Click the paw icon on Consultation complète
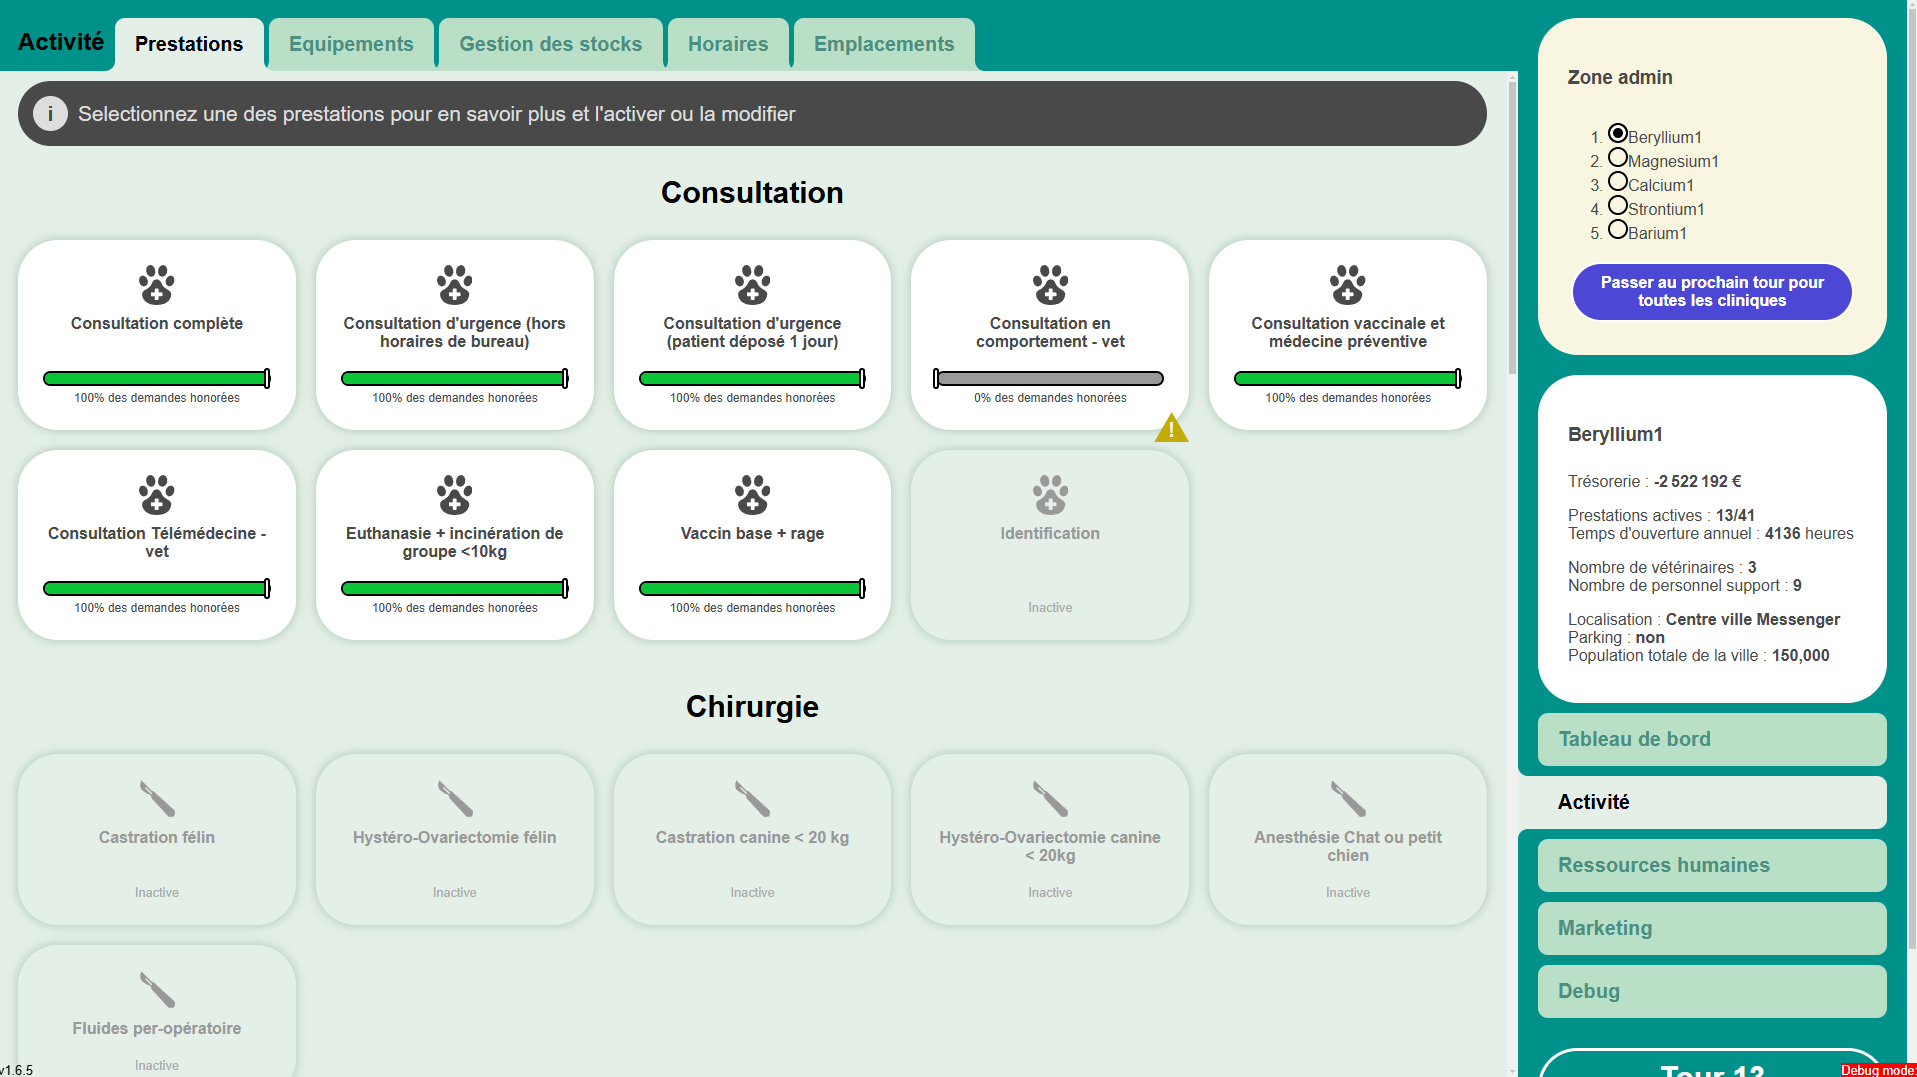This screenshot has height=1077, width=1917. click(x=157, y=285)
